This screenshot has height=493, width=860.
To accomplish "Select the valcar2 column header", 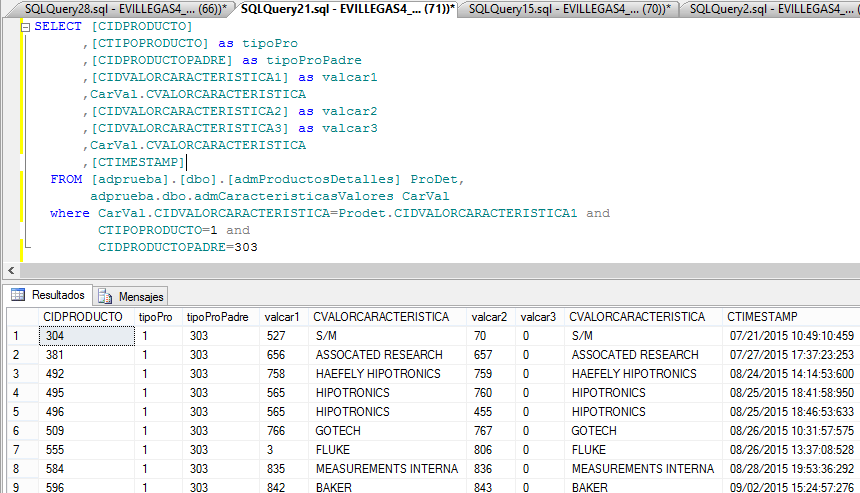I will [489, 316].
